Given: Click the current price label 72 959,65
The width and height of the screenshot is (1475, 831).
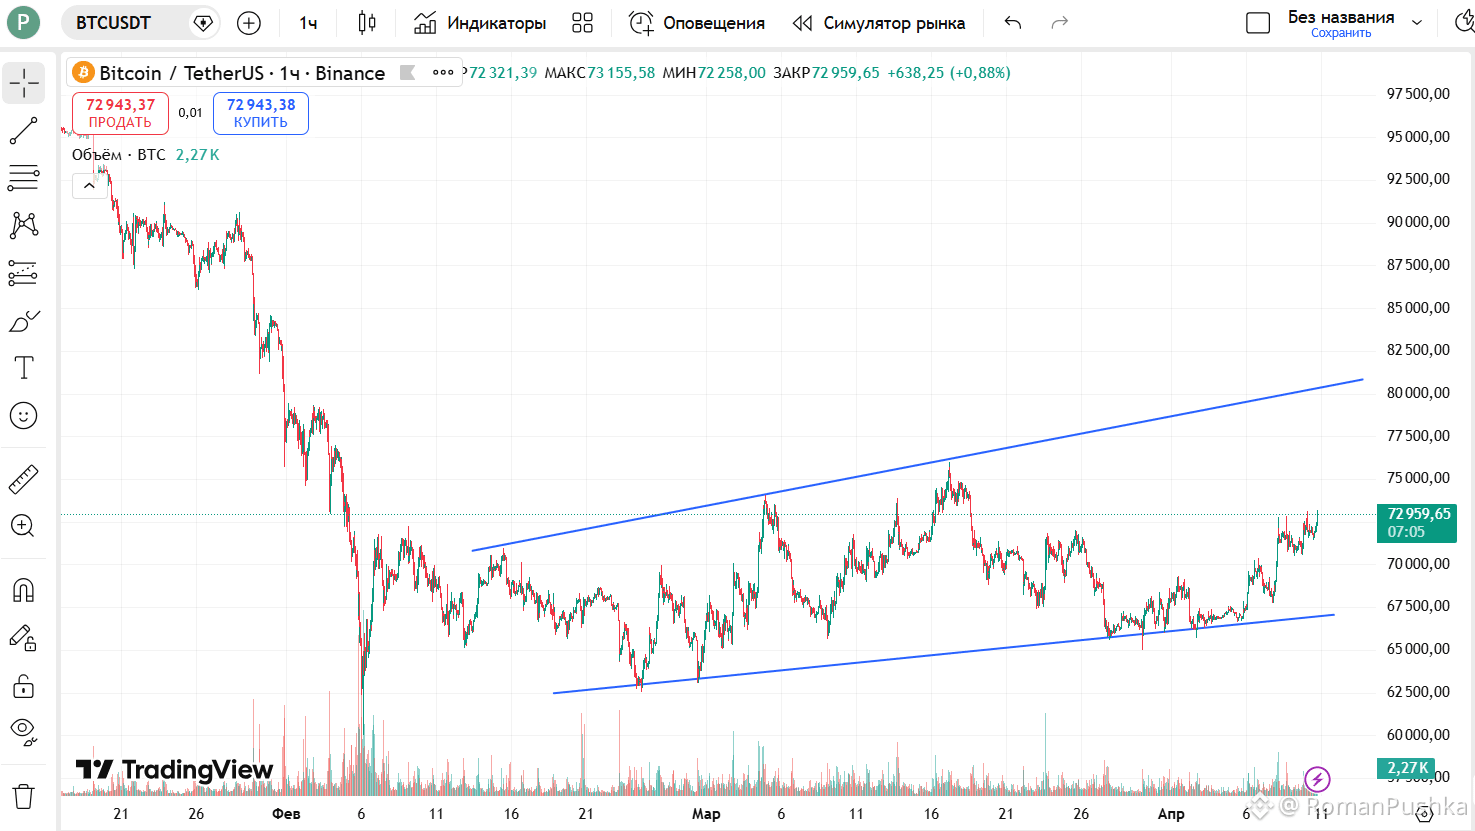Looking at the screenshot, I should tap(1417, 523).
